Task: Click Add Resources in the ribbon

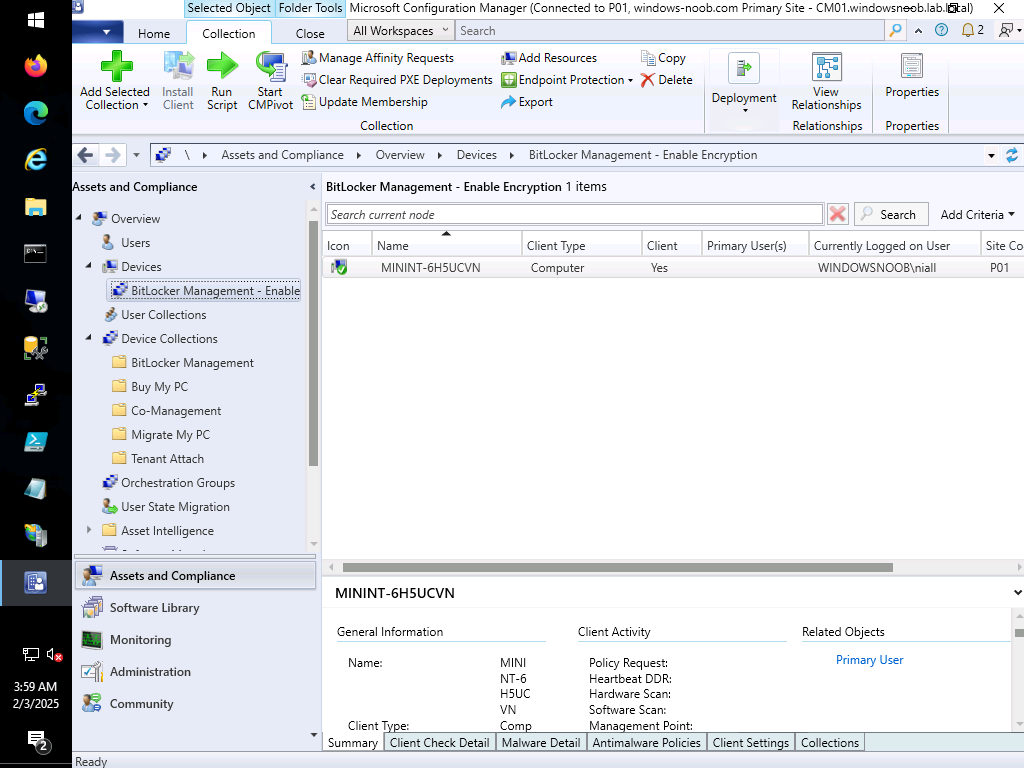Action: (549, 58)
